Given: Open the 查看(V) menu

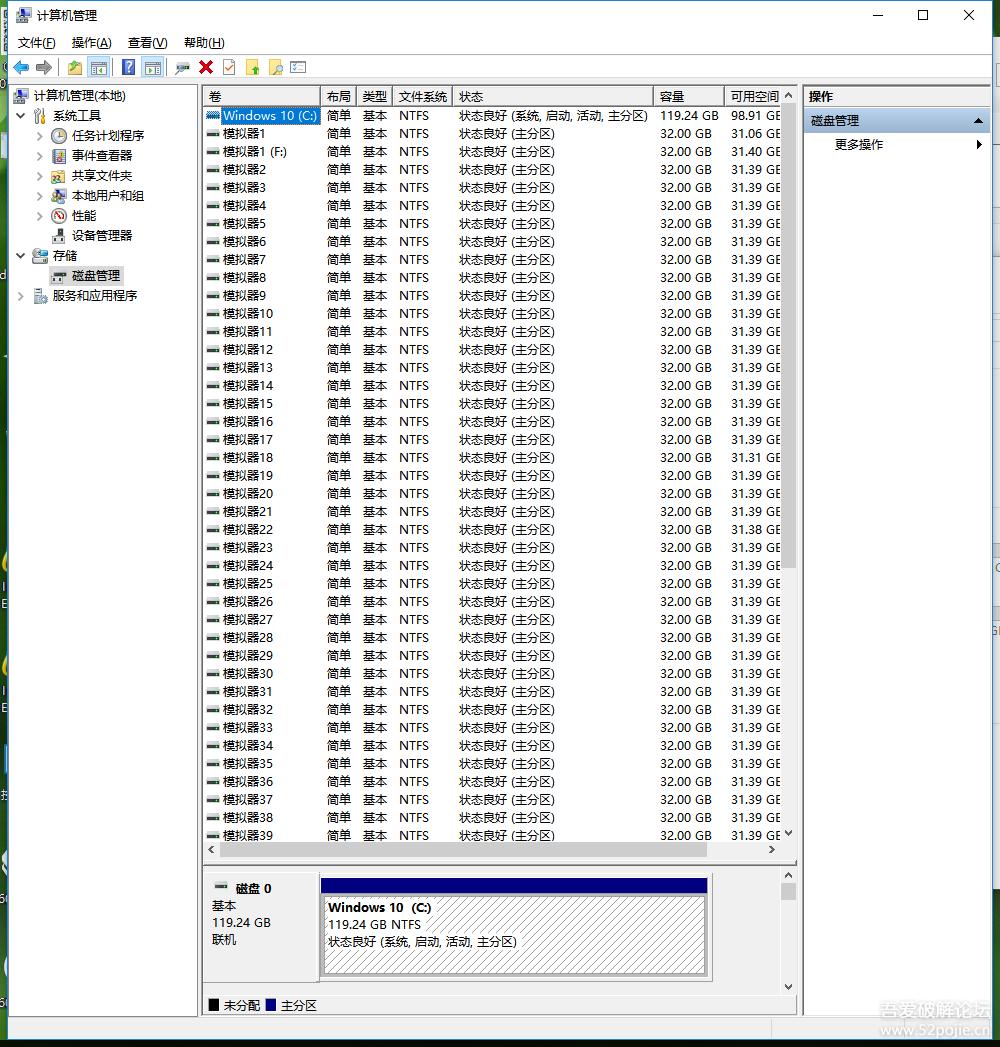Looking at the screenshot, I should click(x=147, y=42).
